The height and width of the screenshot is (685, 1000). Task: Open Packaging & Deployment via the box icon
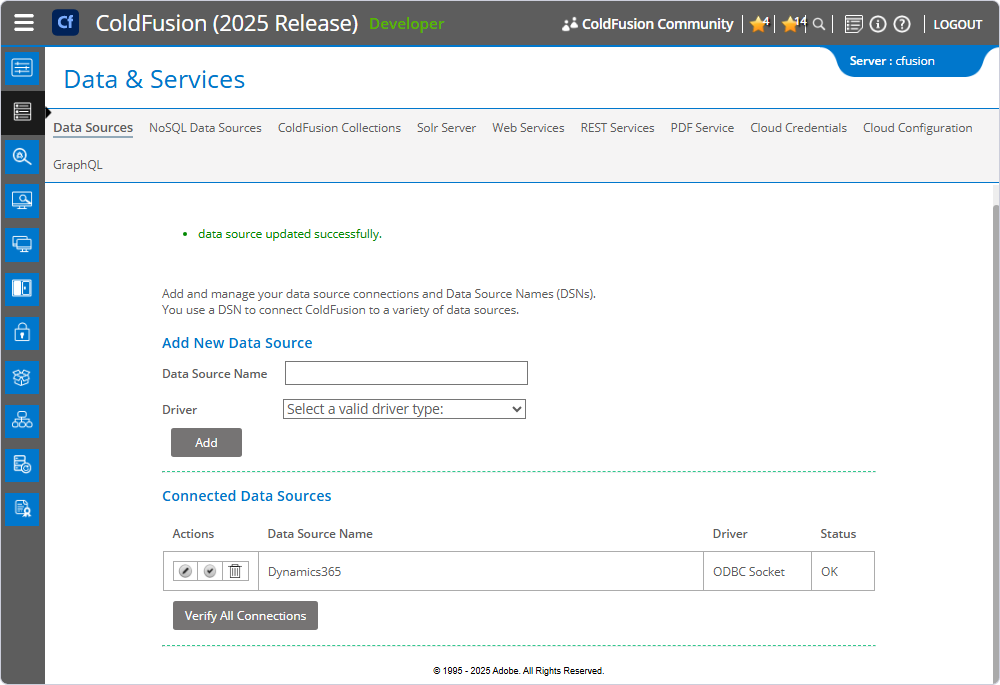pyautogui.click(x=22, y=377)
